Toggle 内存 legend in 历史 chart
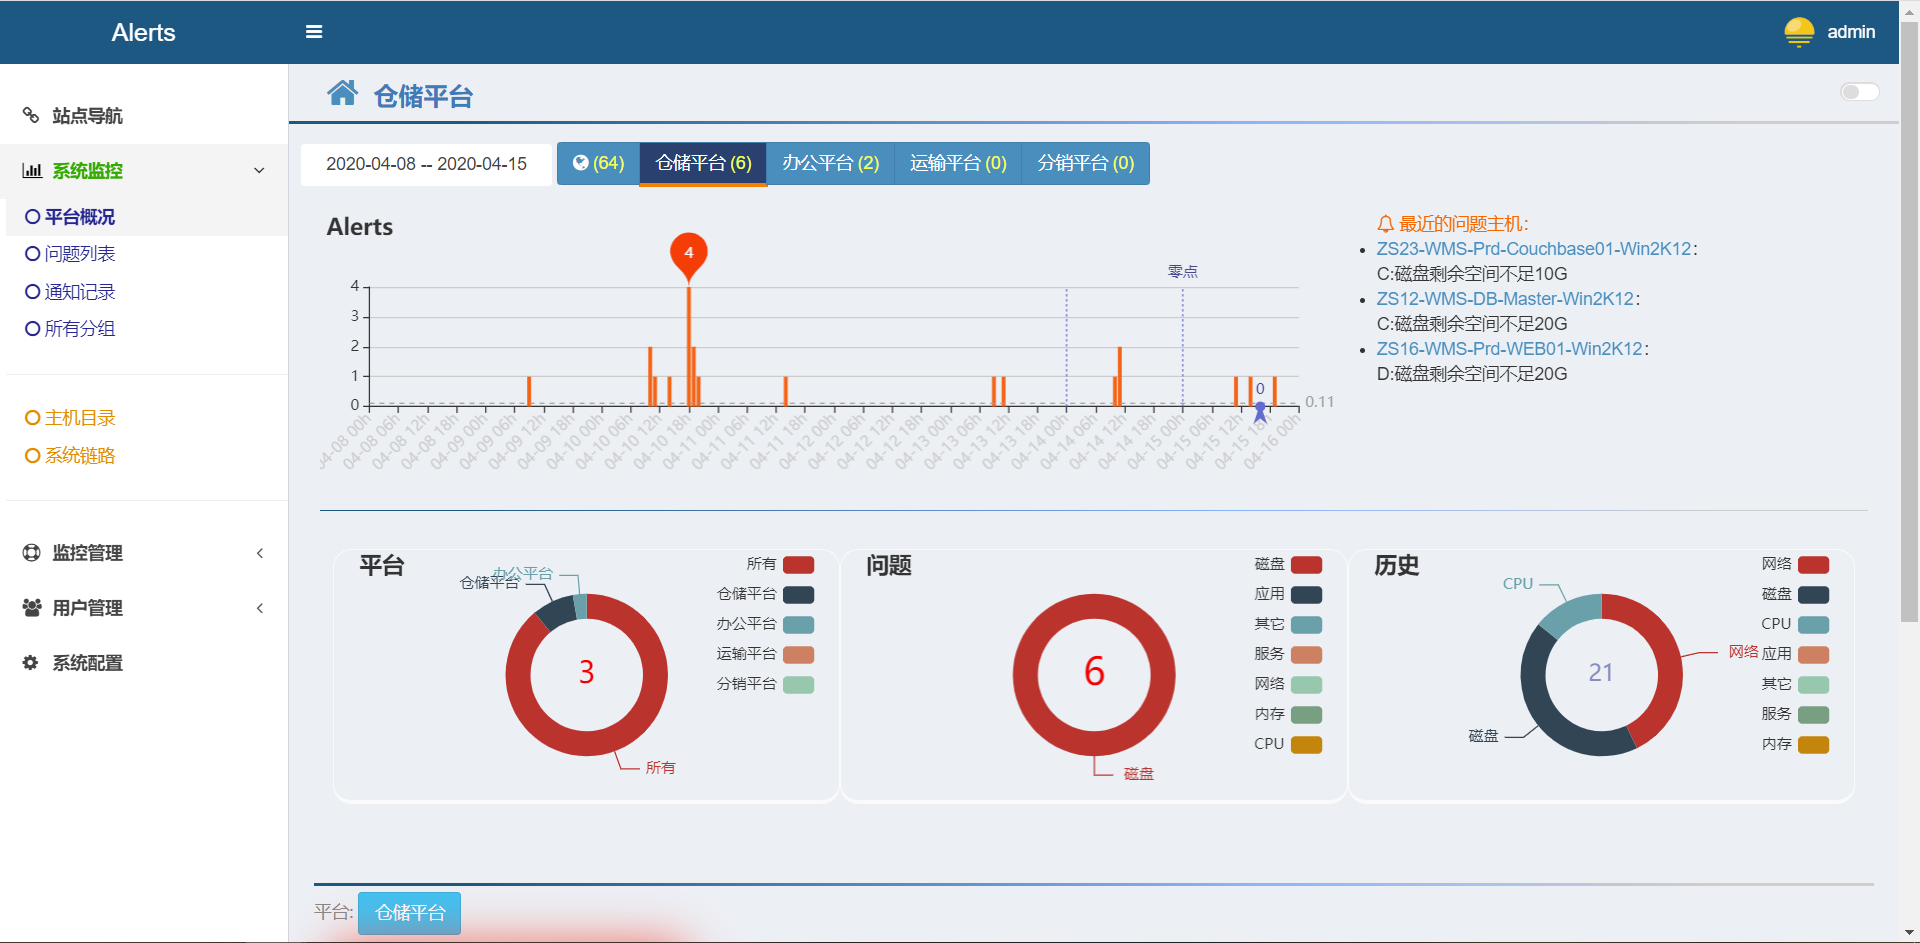The image size is (1920, 943). click(1795, 745)
